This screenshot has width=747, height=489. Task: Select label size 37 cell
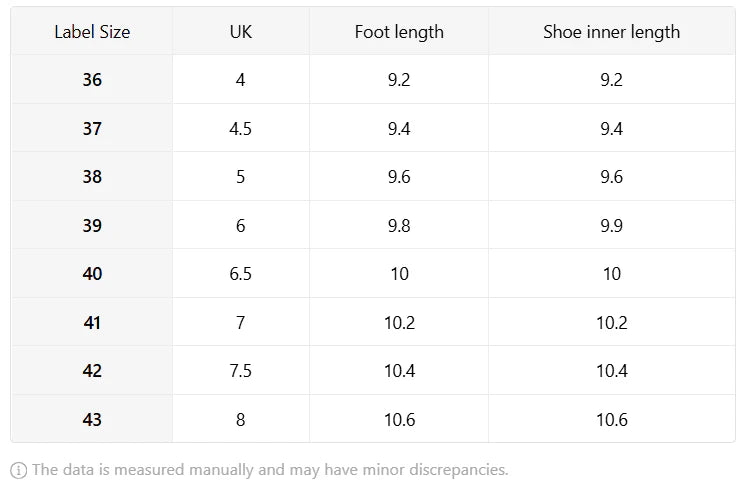[x=92, y=128]
